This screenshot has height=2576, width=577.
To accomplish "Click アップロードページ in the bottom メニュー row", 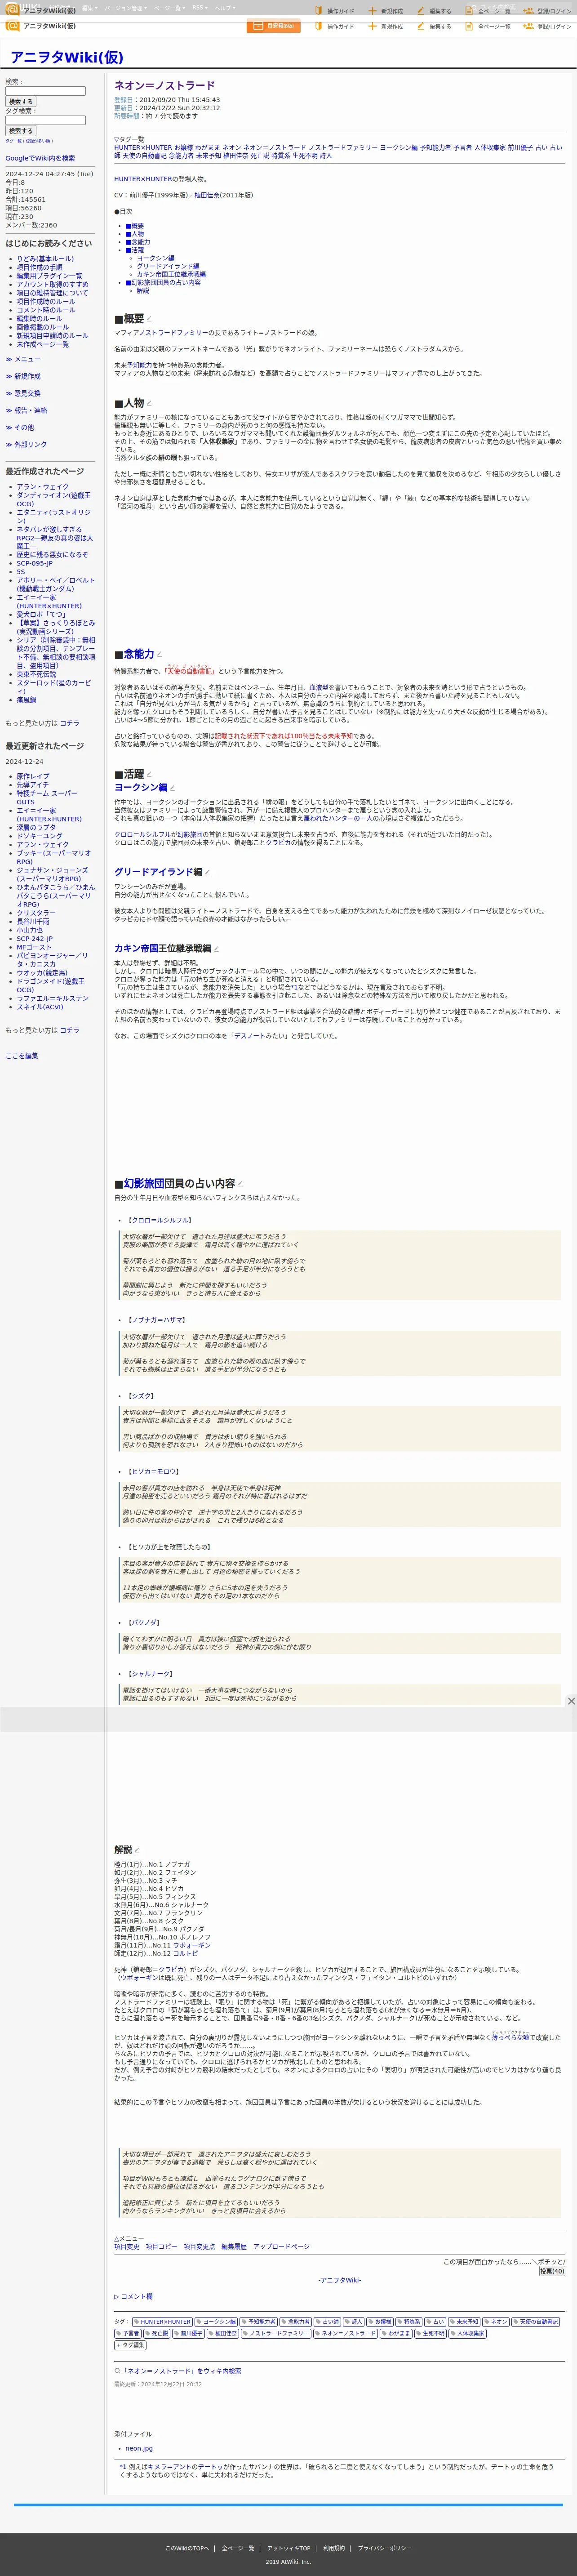I will [x=281, y=2246].
